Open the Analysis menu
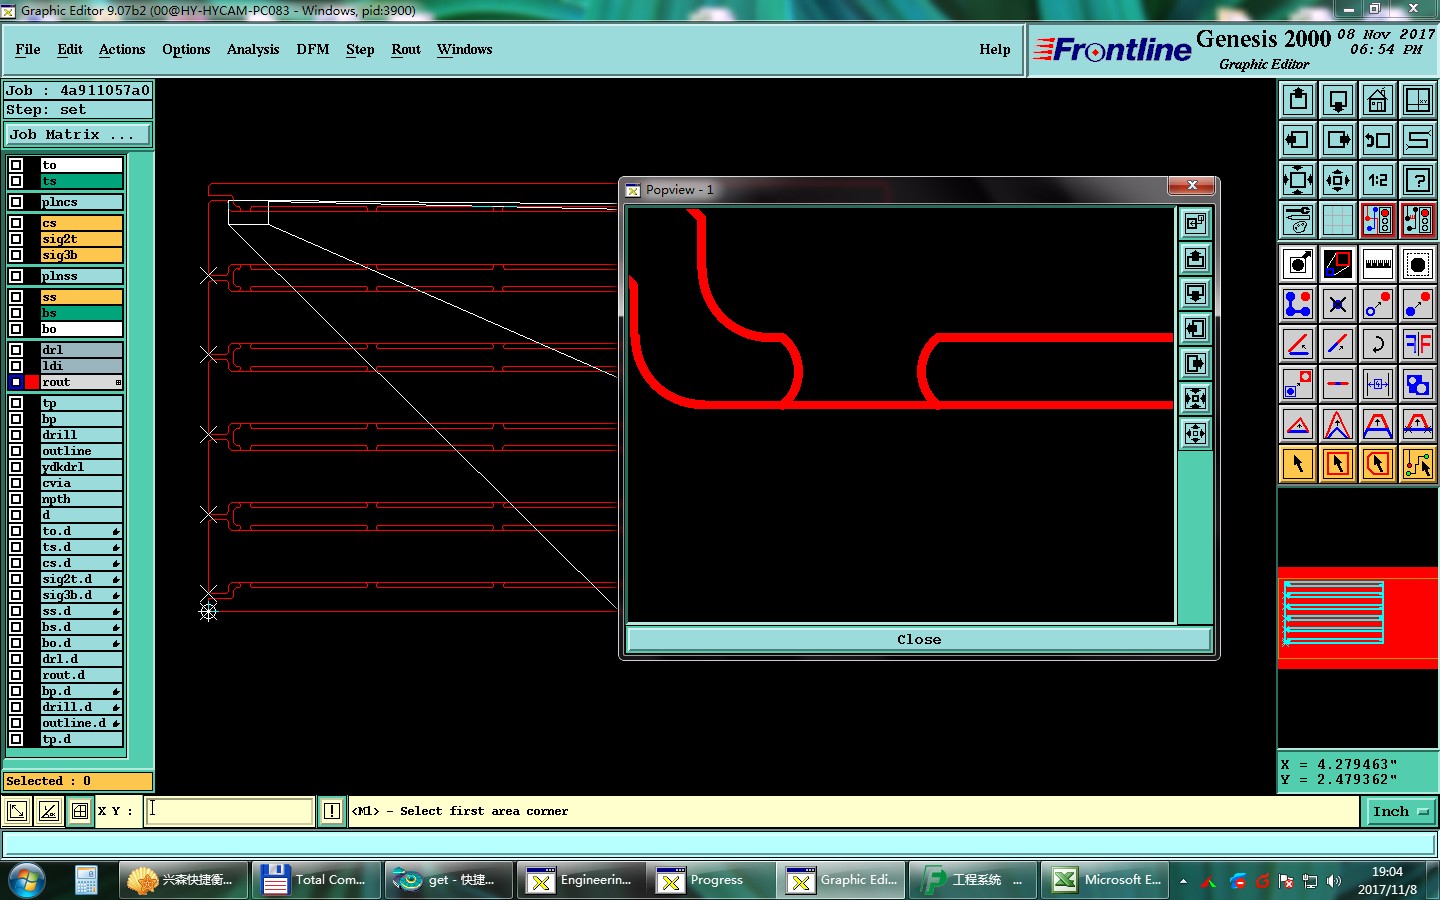The width and height of the screenshot is (1440, 900). (x=253, y=49)
